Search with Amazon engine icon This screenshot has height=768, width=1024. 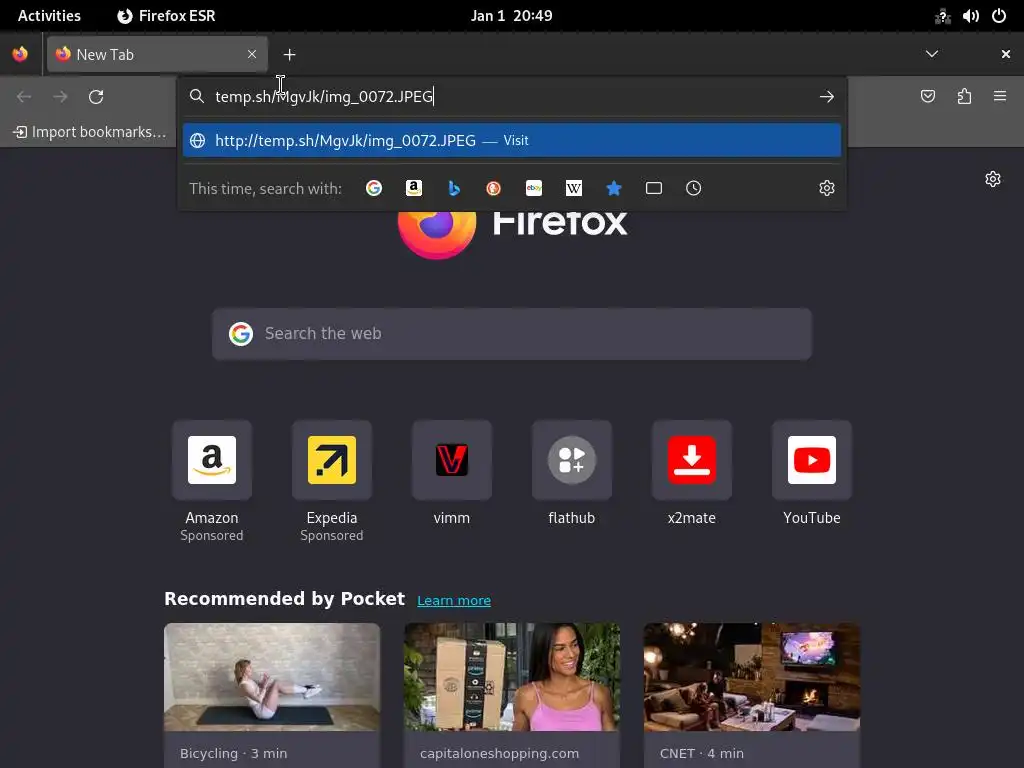[413, 188]
